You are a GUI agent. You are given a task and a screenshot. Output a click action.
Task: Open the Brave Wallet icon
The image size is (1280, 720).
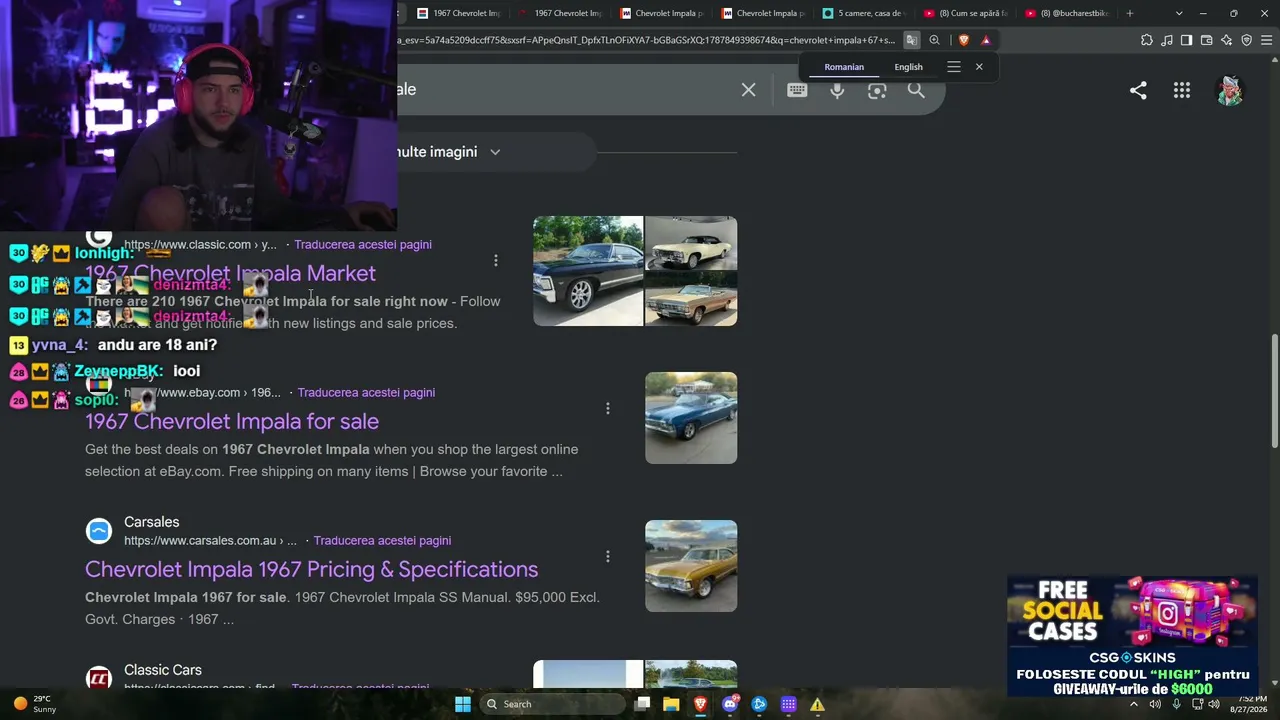[x=1206, y=40]
